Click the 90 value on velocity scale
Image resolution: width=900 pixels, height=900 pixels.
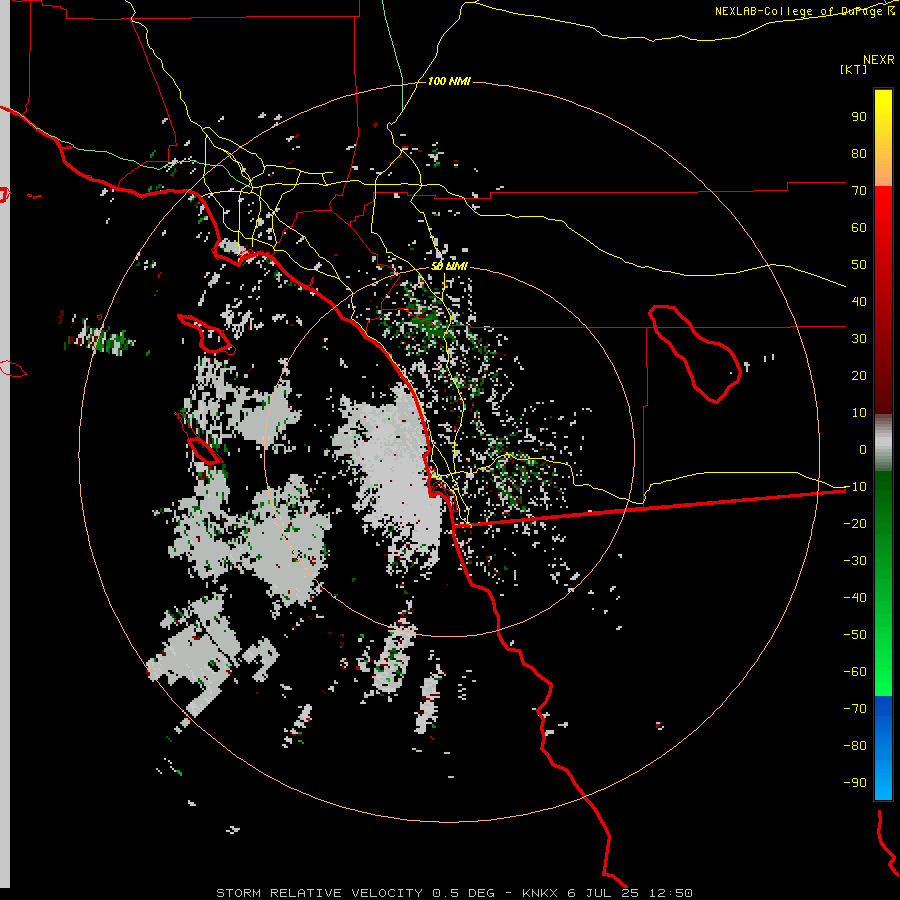859,117
